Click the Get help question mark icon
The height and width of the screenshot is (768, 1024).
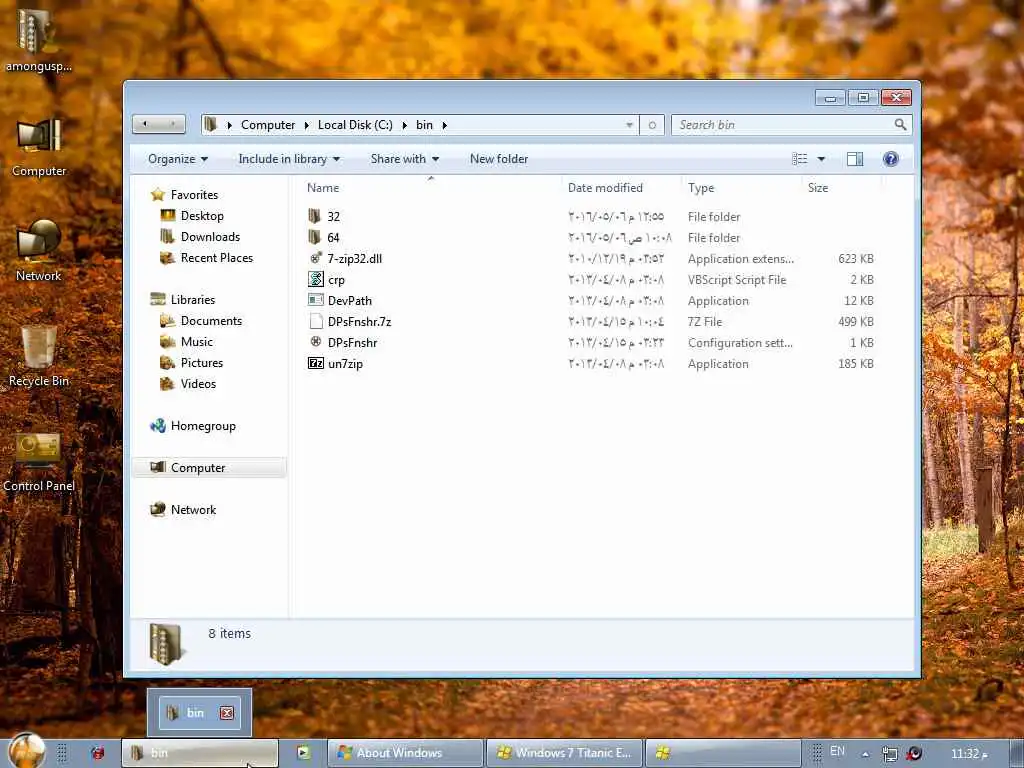pyautogui.click(x=890, y=159)
